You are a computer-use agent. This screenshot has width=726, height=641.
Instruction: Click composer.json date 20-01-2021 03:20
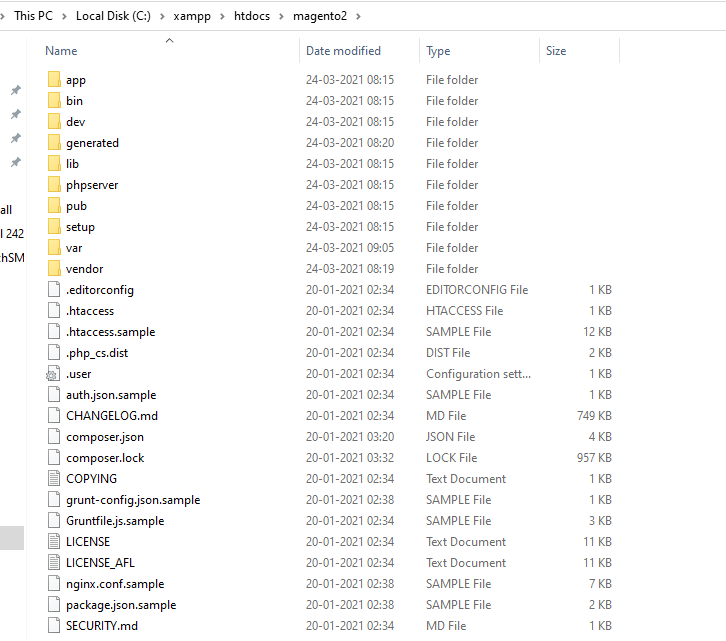pos(350,436)
